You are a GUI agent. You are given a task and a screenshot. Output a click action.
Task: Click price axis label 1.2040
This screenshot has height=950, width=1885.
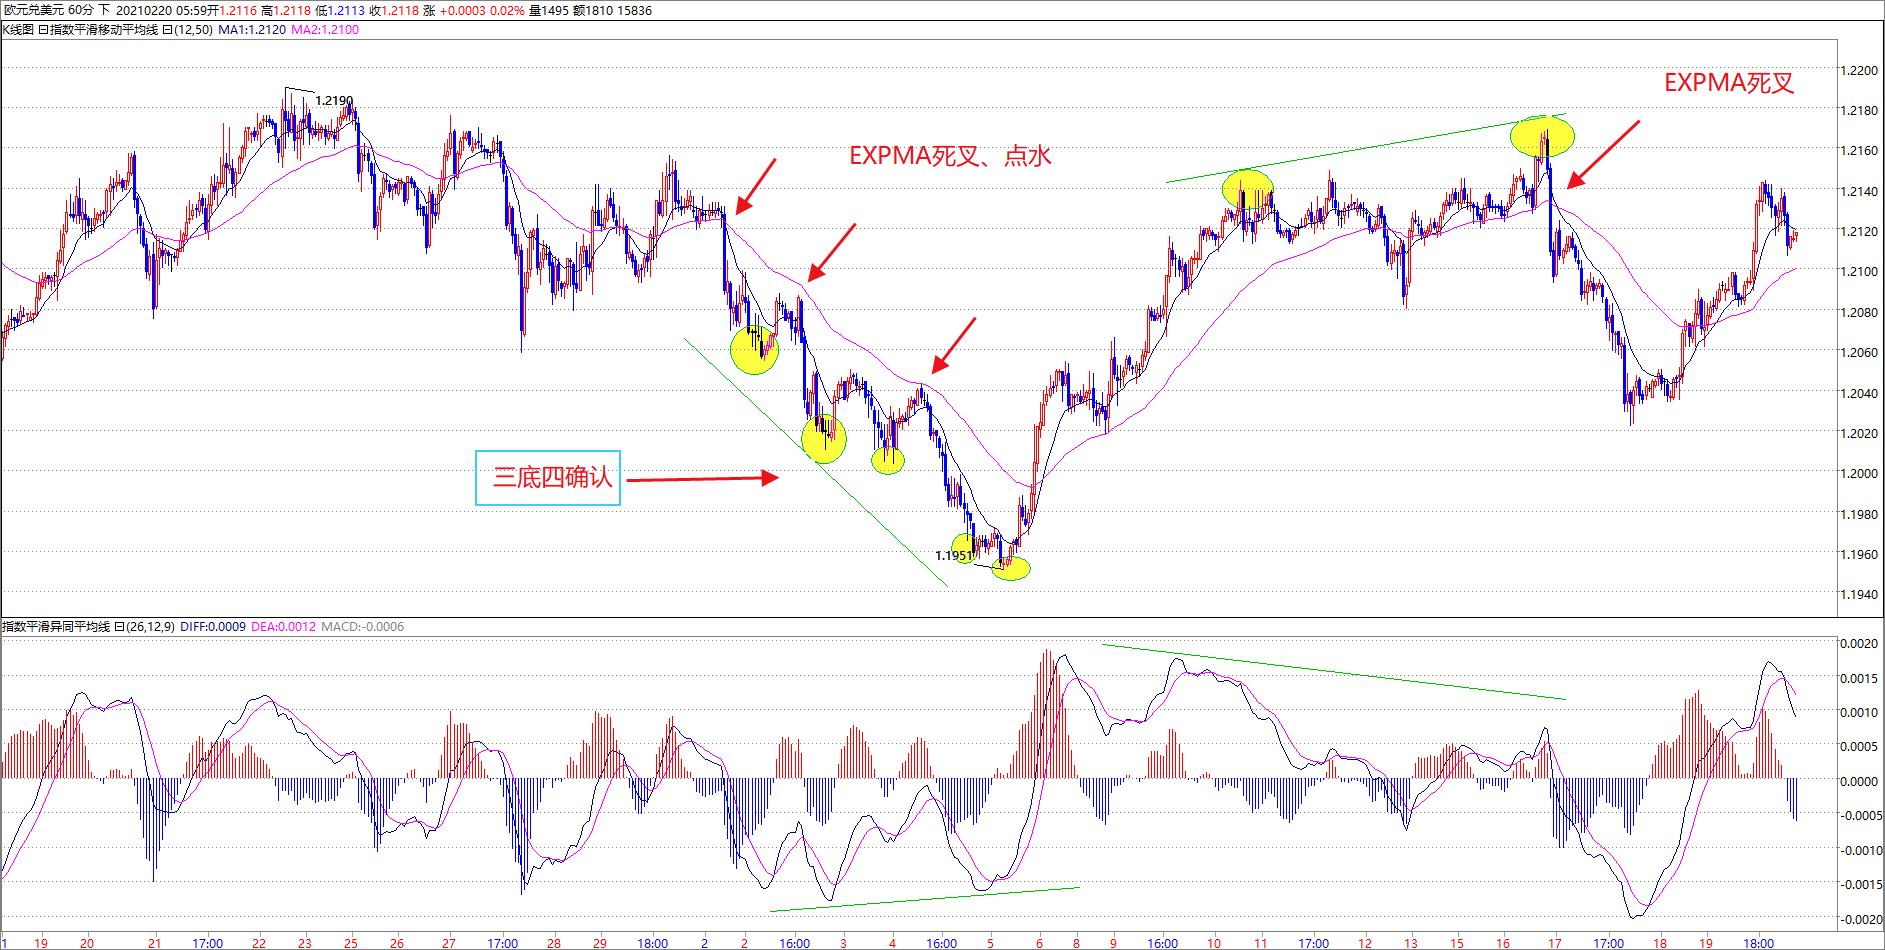[1859, 393]
